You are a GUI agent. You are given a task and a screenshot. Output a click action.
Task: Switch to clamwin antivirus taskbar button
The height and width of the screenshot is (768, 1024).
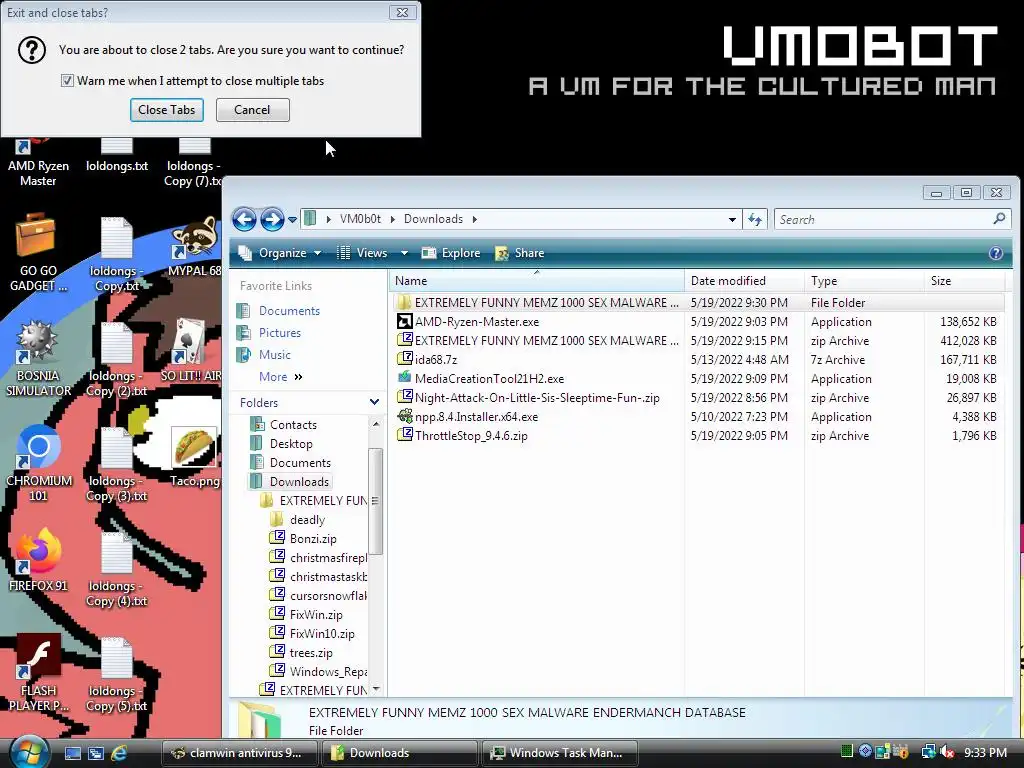point(240,753)
